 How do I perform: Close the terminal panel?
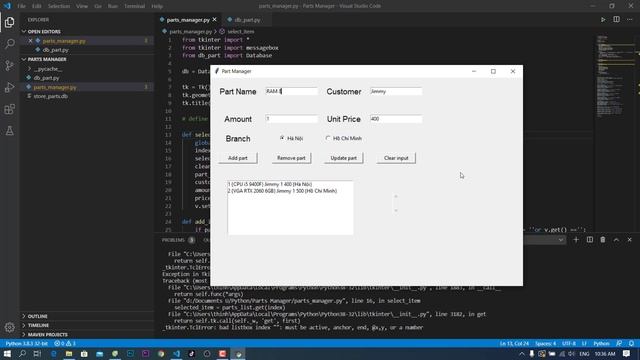[630, 240]
